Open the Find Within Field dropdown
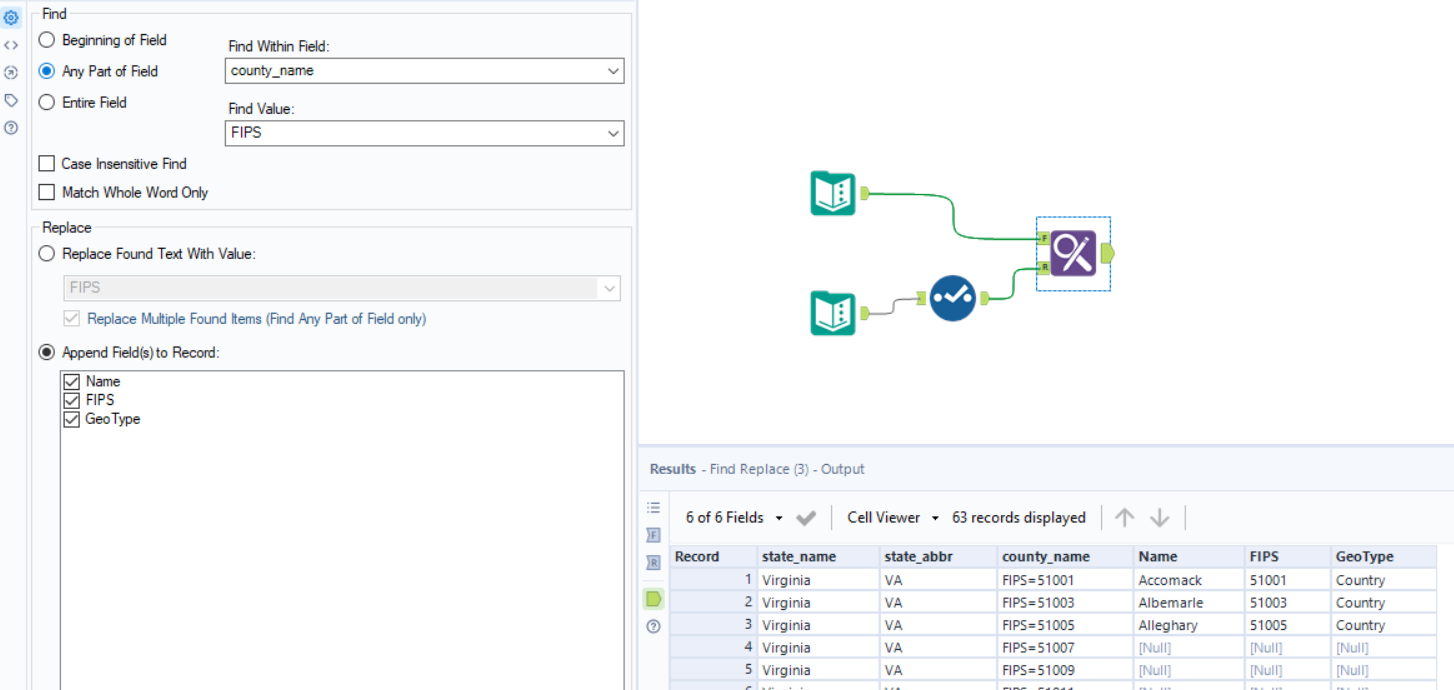Viewport: 1454px width, 690px height. tap(612, 71)
